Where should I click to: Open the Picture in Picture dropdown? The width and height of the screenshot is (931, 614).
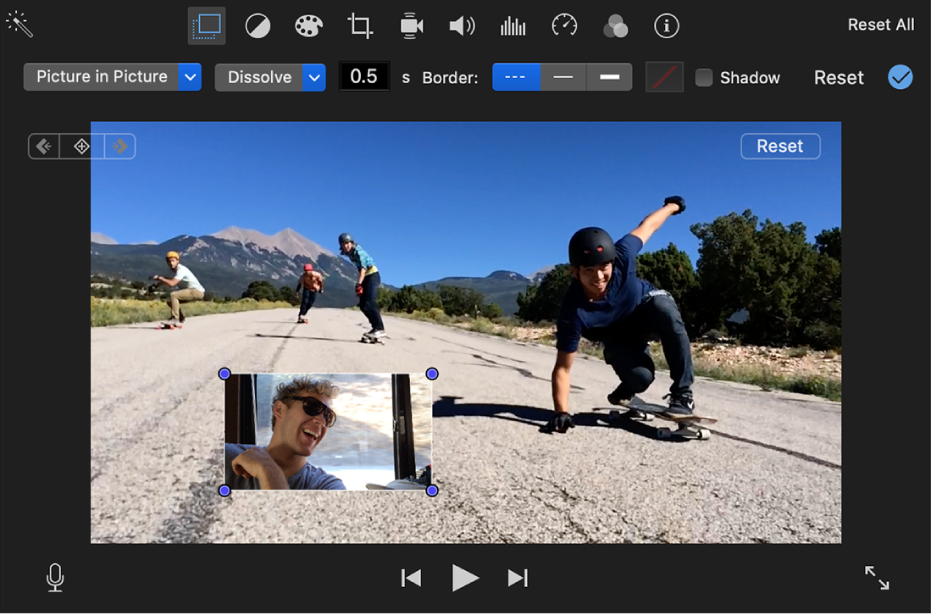coord(111,76)
